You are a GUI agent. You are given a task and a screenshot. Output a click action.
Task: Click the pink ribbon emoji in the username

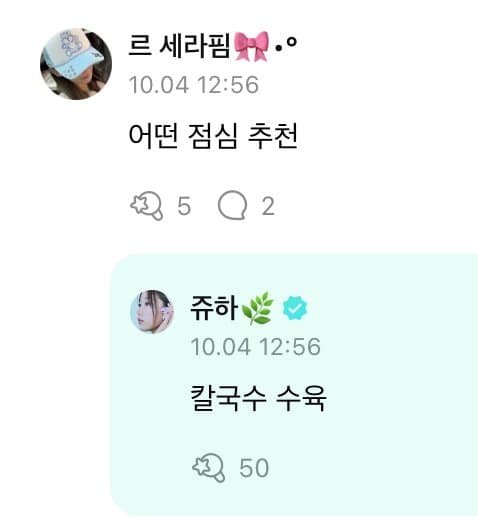[251, 46]
